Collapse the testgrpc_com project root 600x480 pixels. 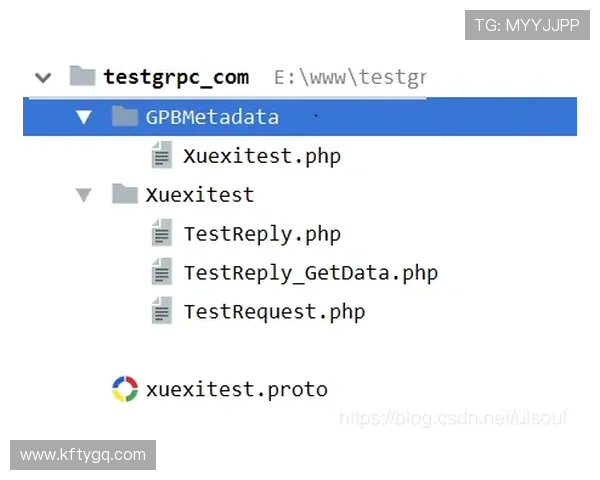point(42,77)
